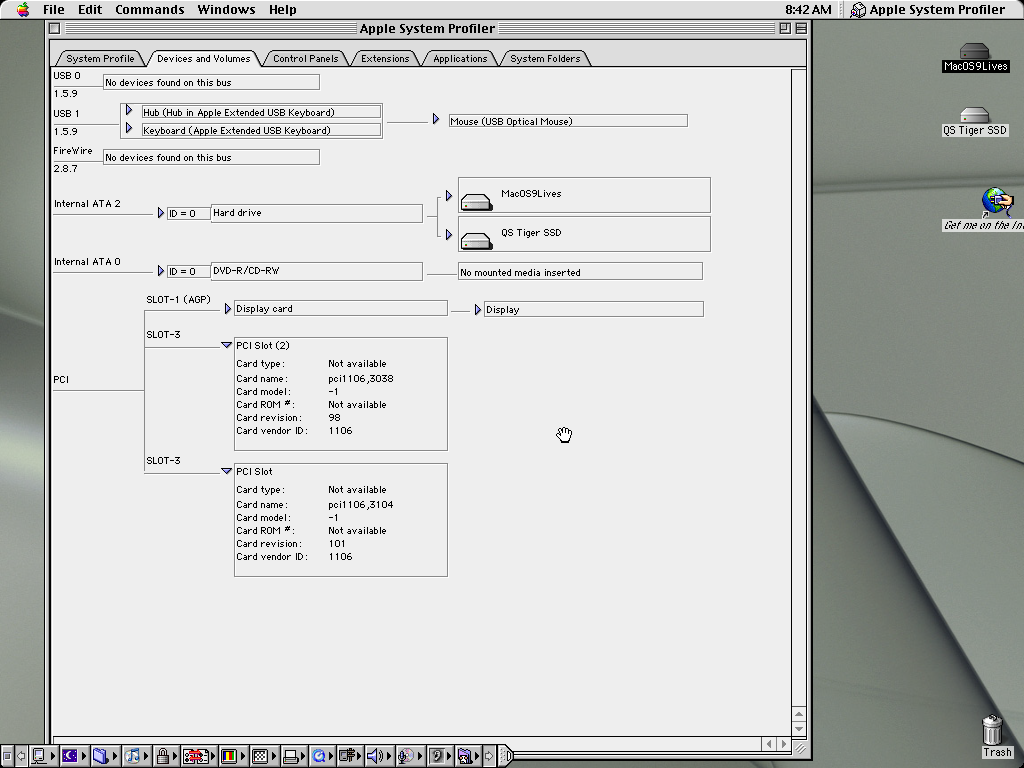This screenshot has height=768, width=1024.
Task: Collapse the PCI Slot (2) details
Action: (227, 345)
